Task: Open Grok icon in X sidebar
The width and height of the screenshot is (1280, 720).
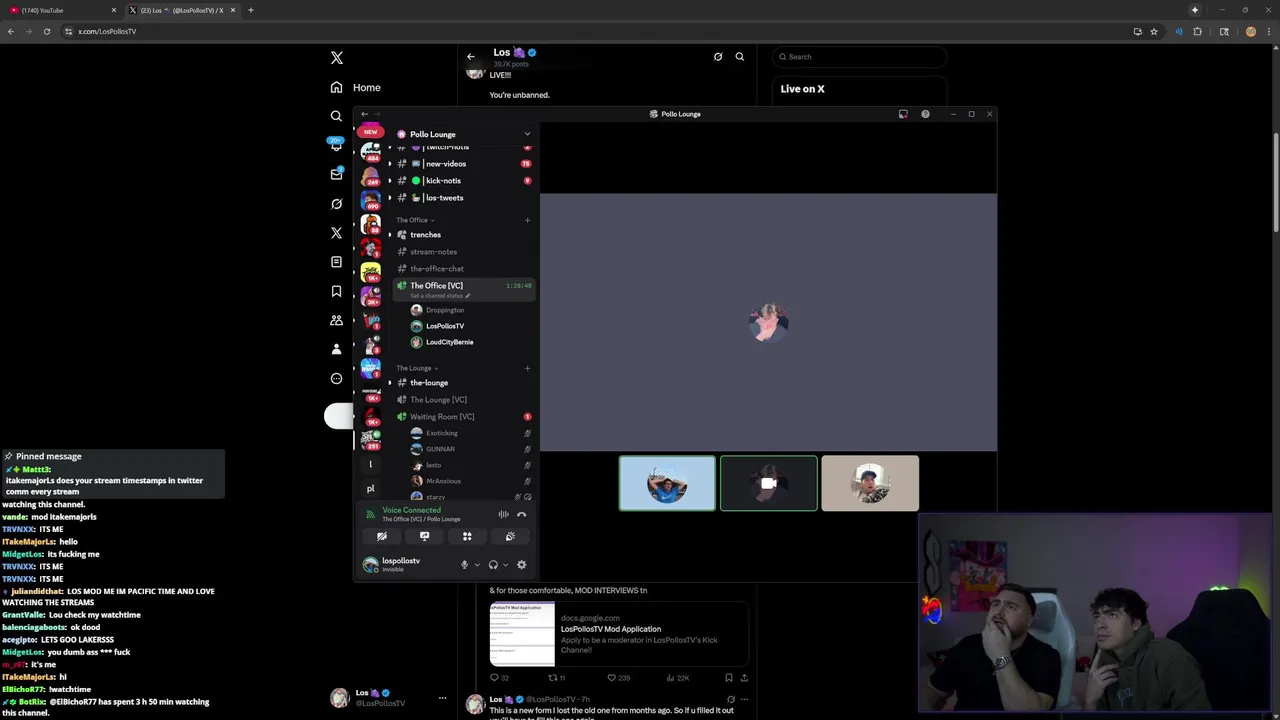Action: (x=337, y=204)
